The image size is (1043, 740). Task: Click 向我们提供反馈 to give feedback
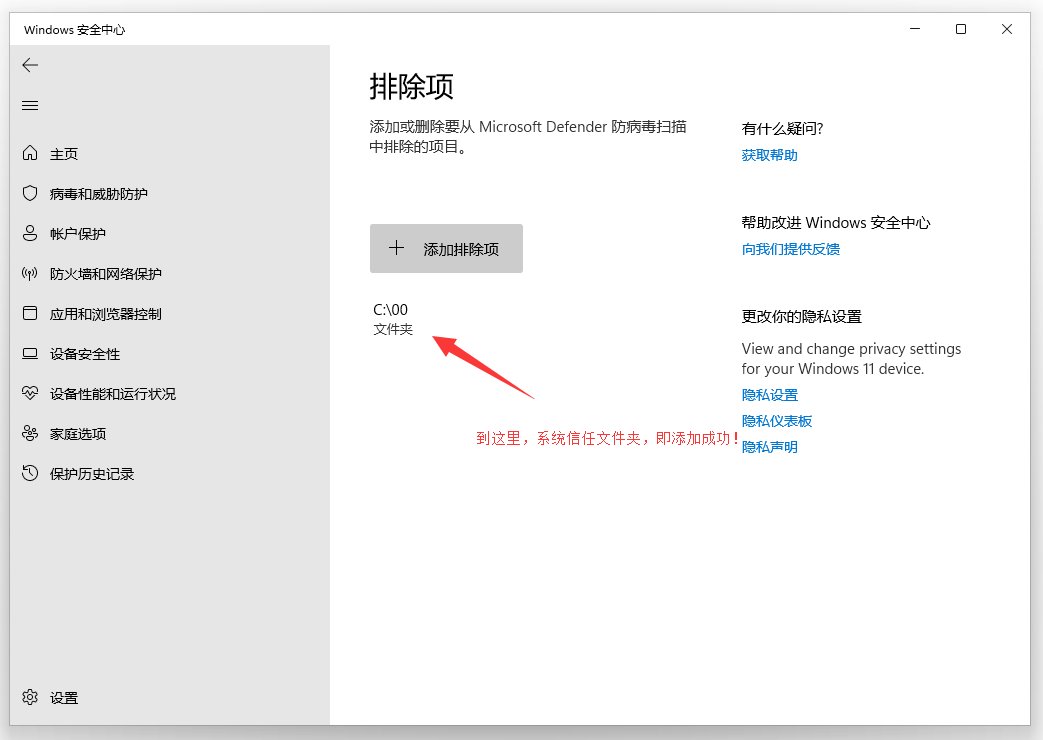pos(790,249)
